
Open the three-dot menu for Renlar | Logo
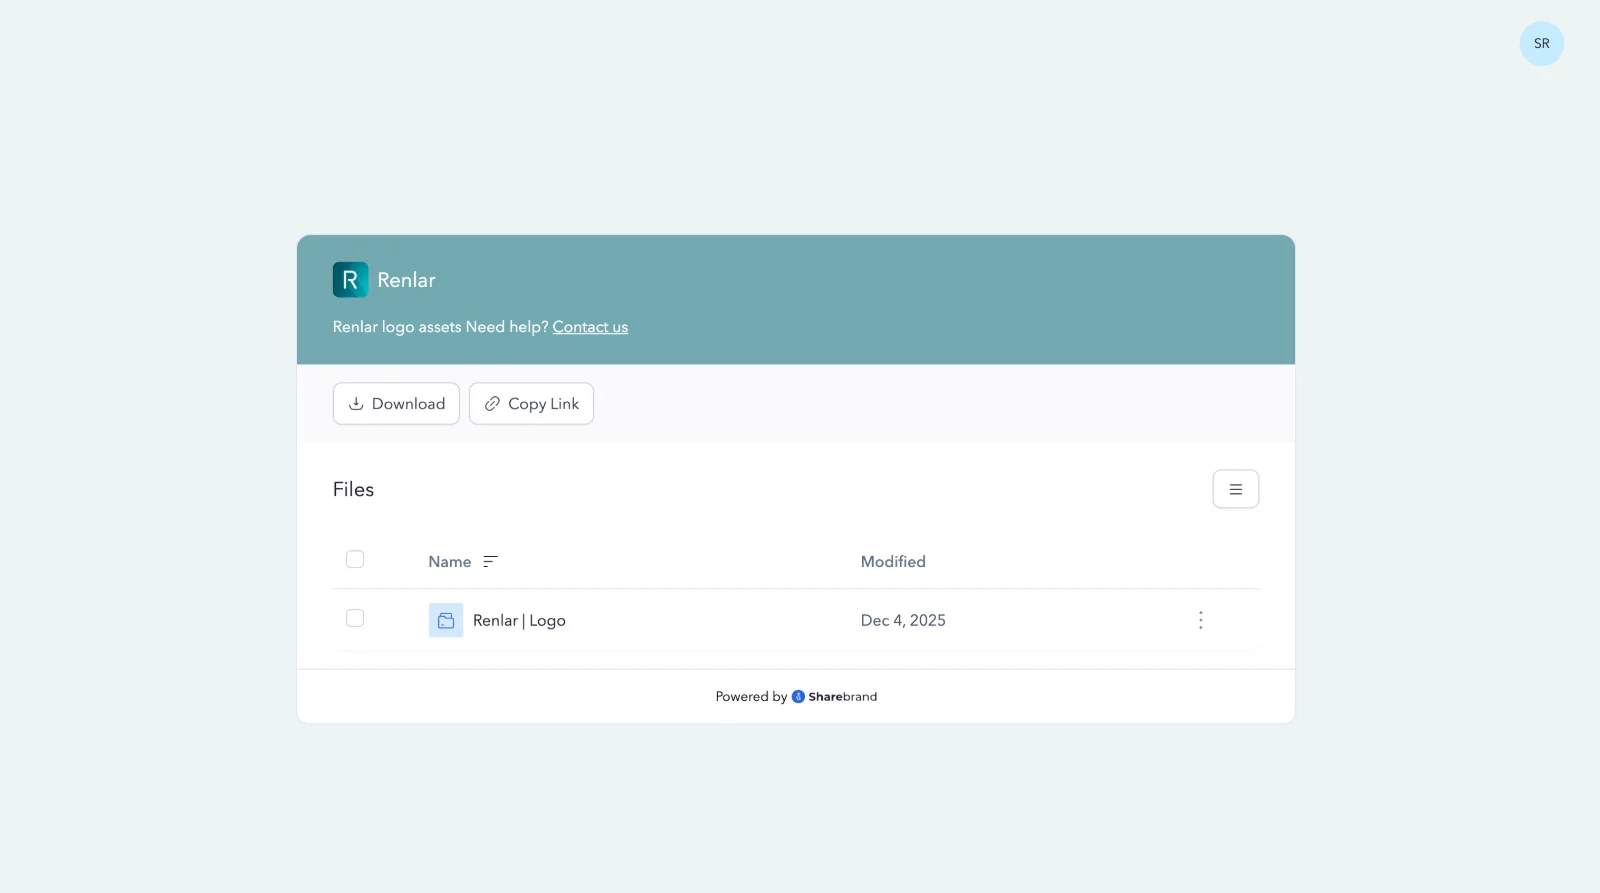pyautogui.click(x=1200, y=620)
